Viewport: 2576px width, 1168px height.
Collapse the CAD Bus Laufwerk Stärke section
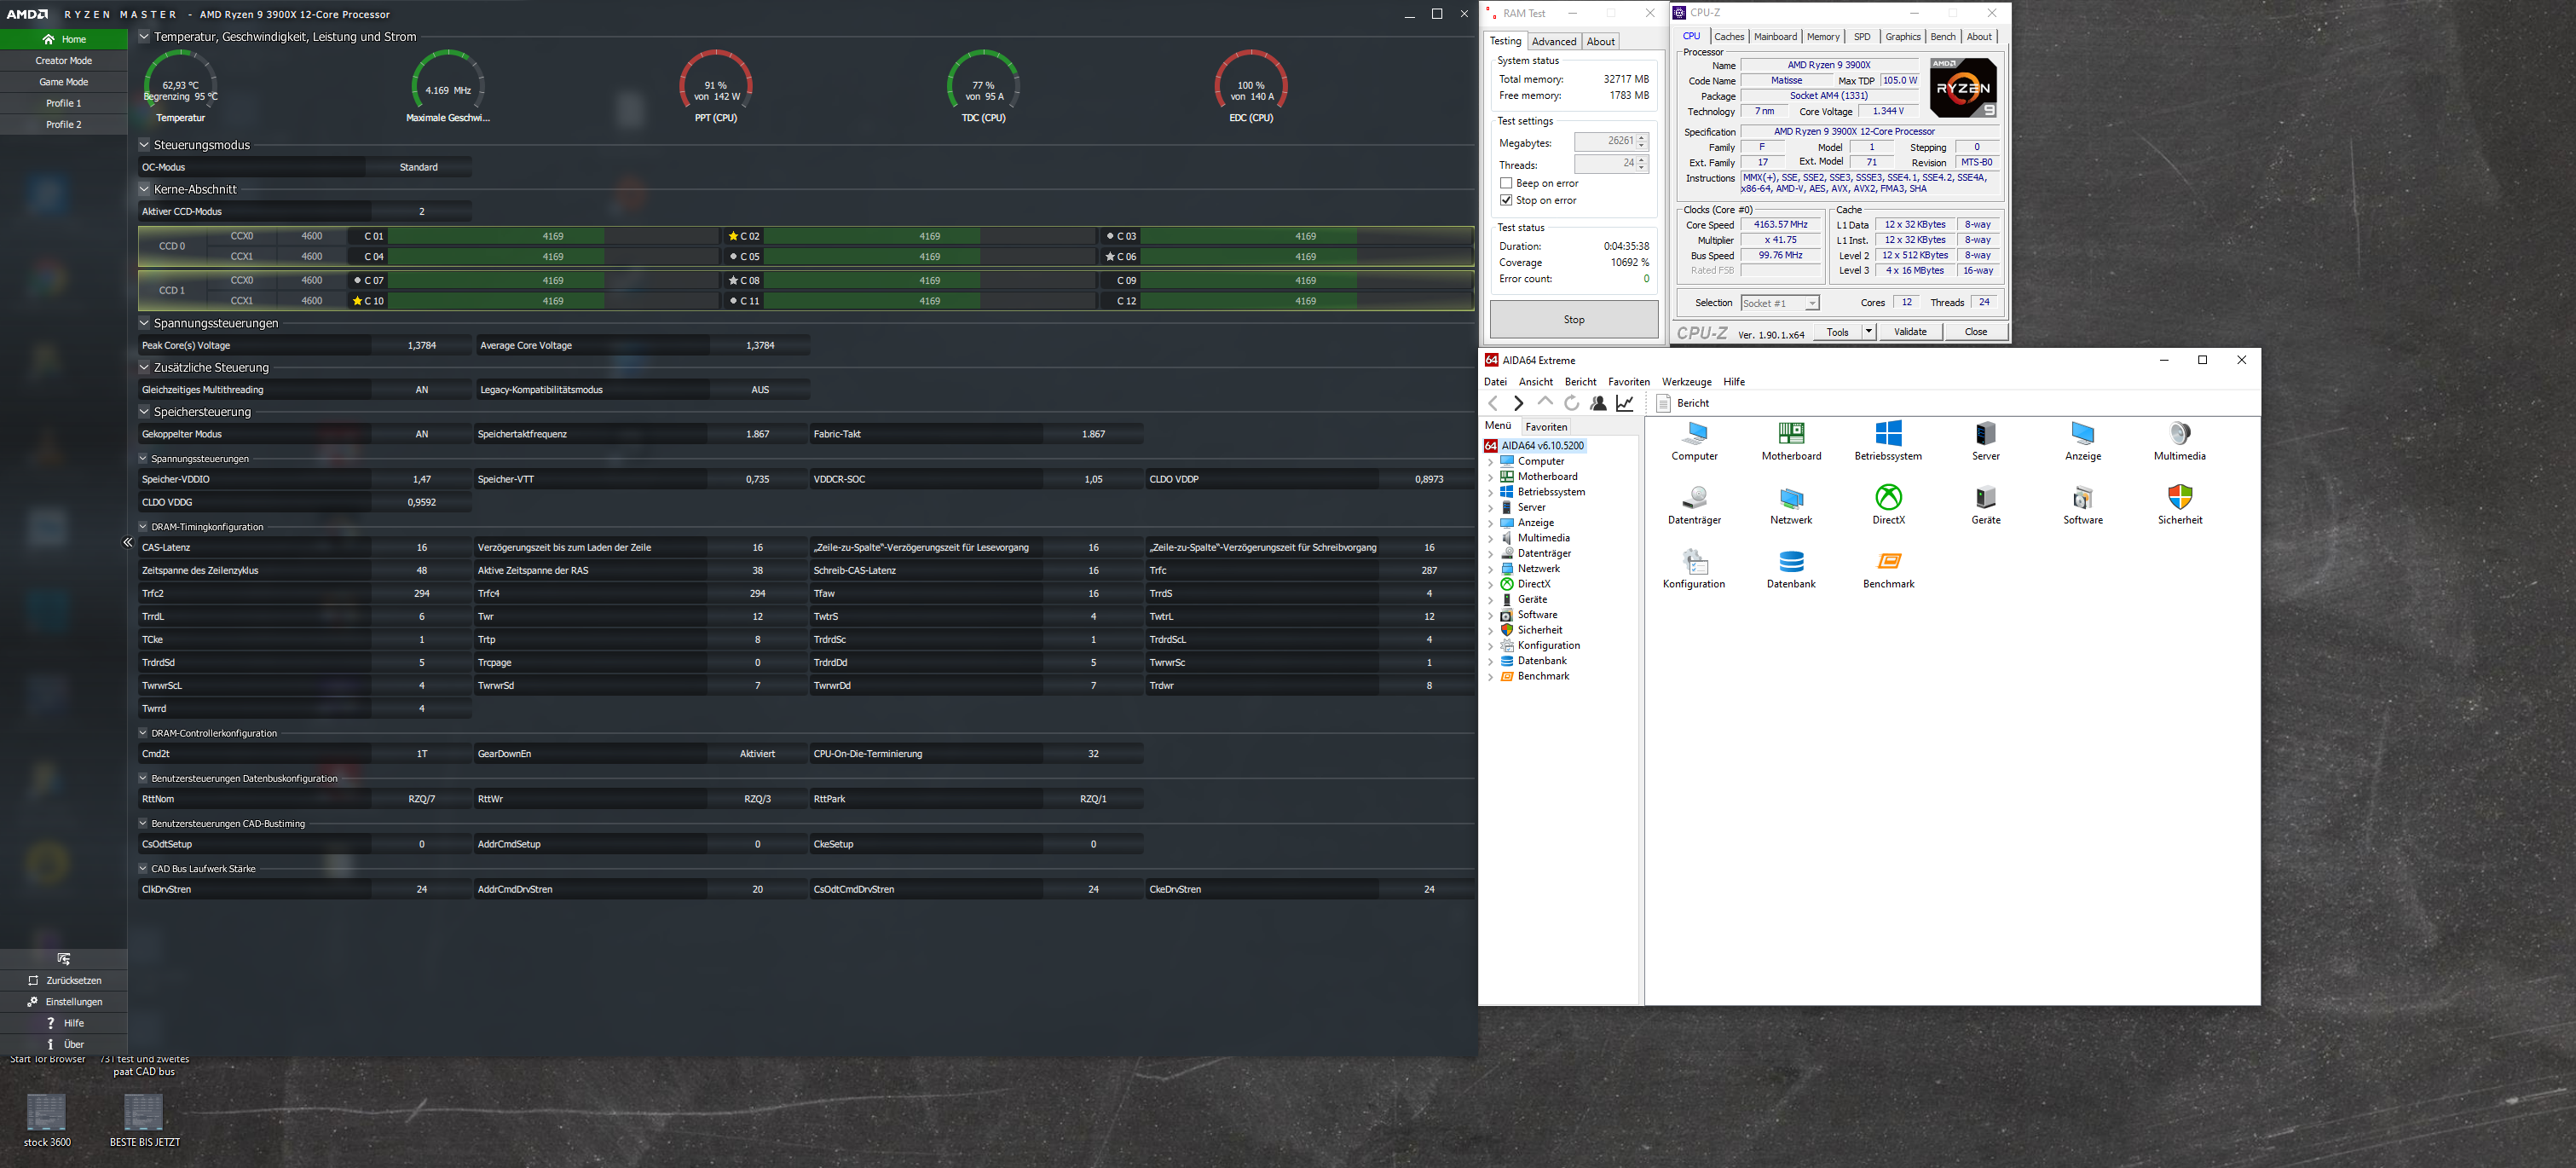(x=143, y=869)
